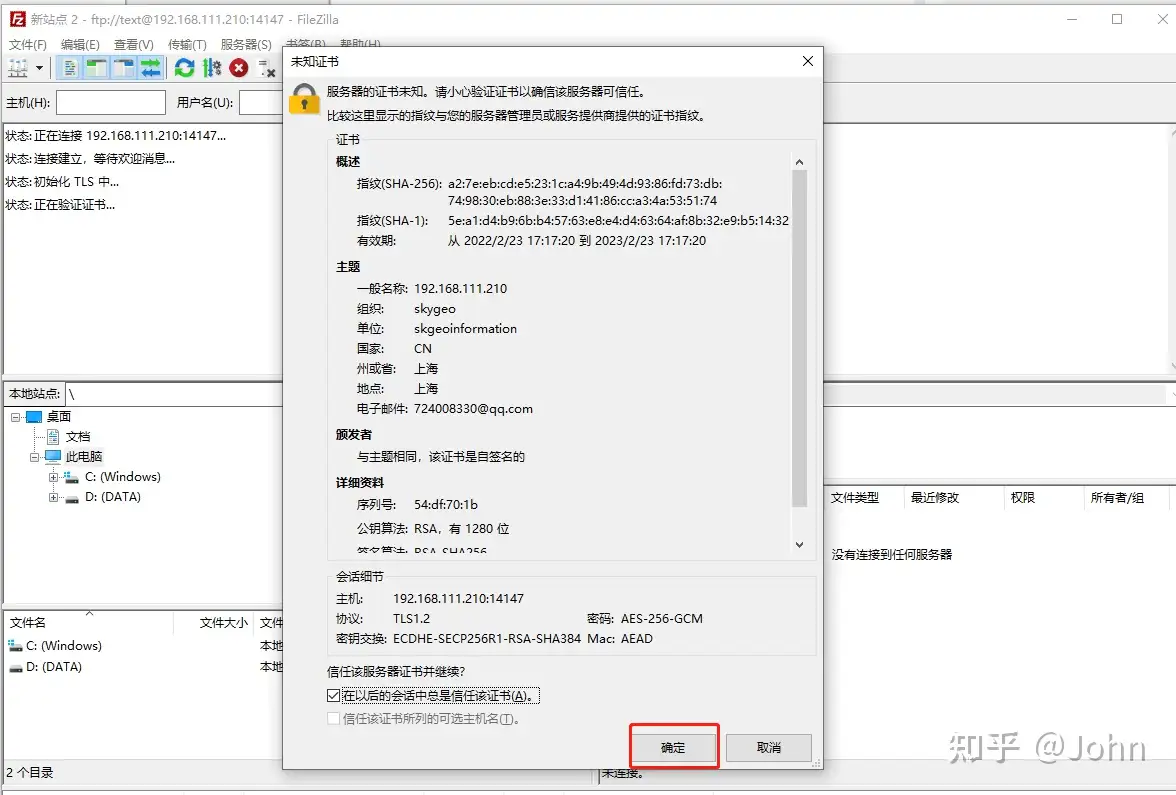Expand the C: (Windows) tree node
This screenshot has width=1176, height=795.
point(53,477)
